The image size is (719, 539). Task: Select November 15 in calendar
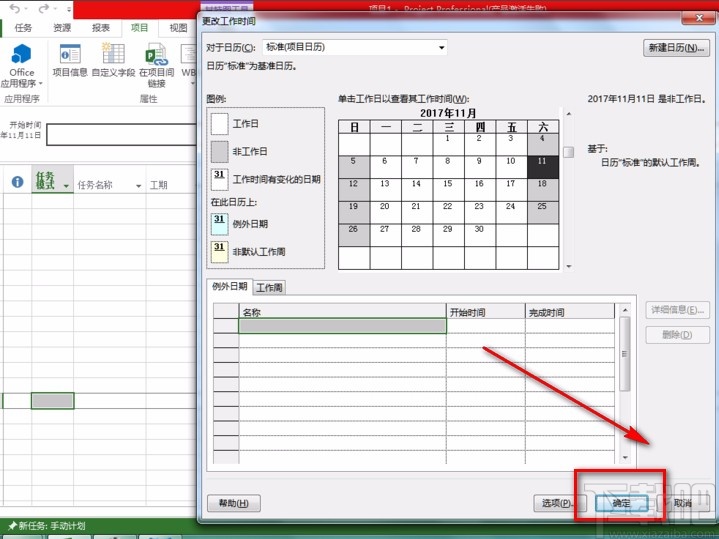(x=448, y=189)
